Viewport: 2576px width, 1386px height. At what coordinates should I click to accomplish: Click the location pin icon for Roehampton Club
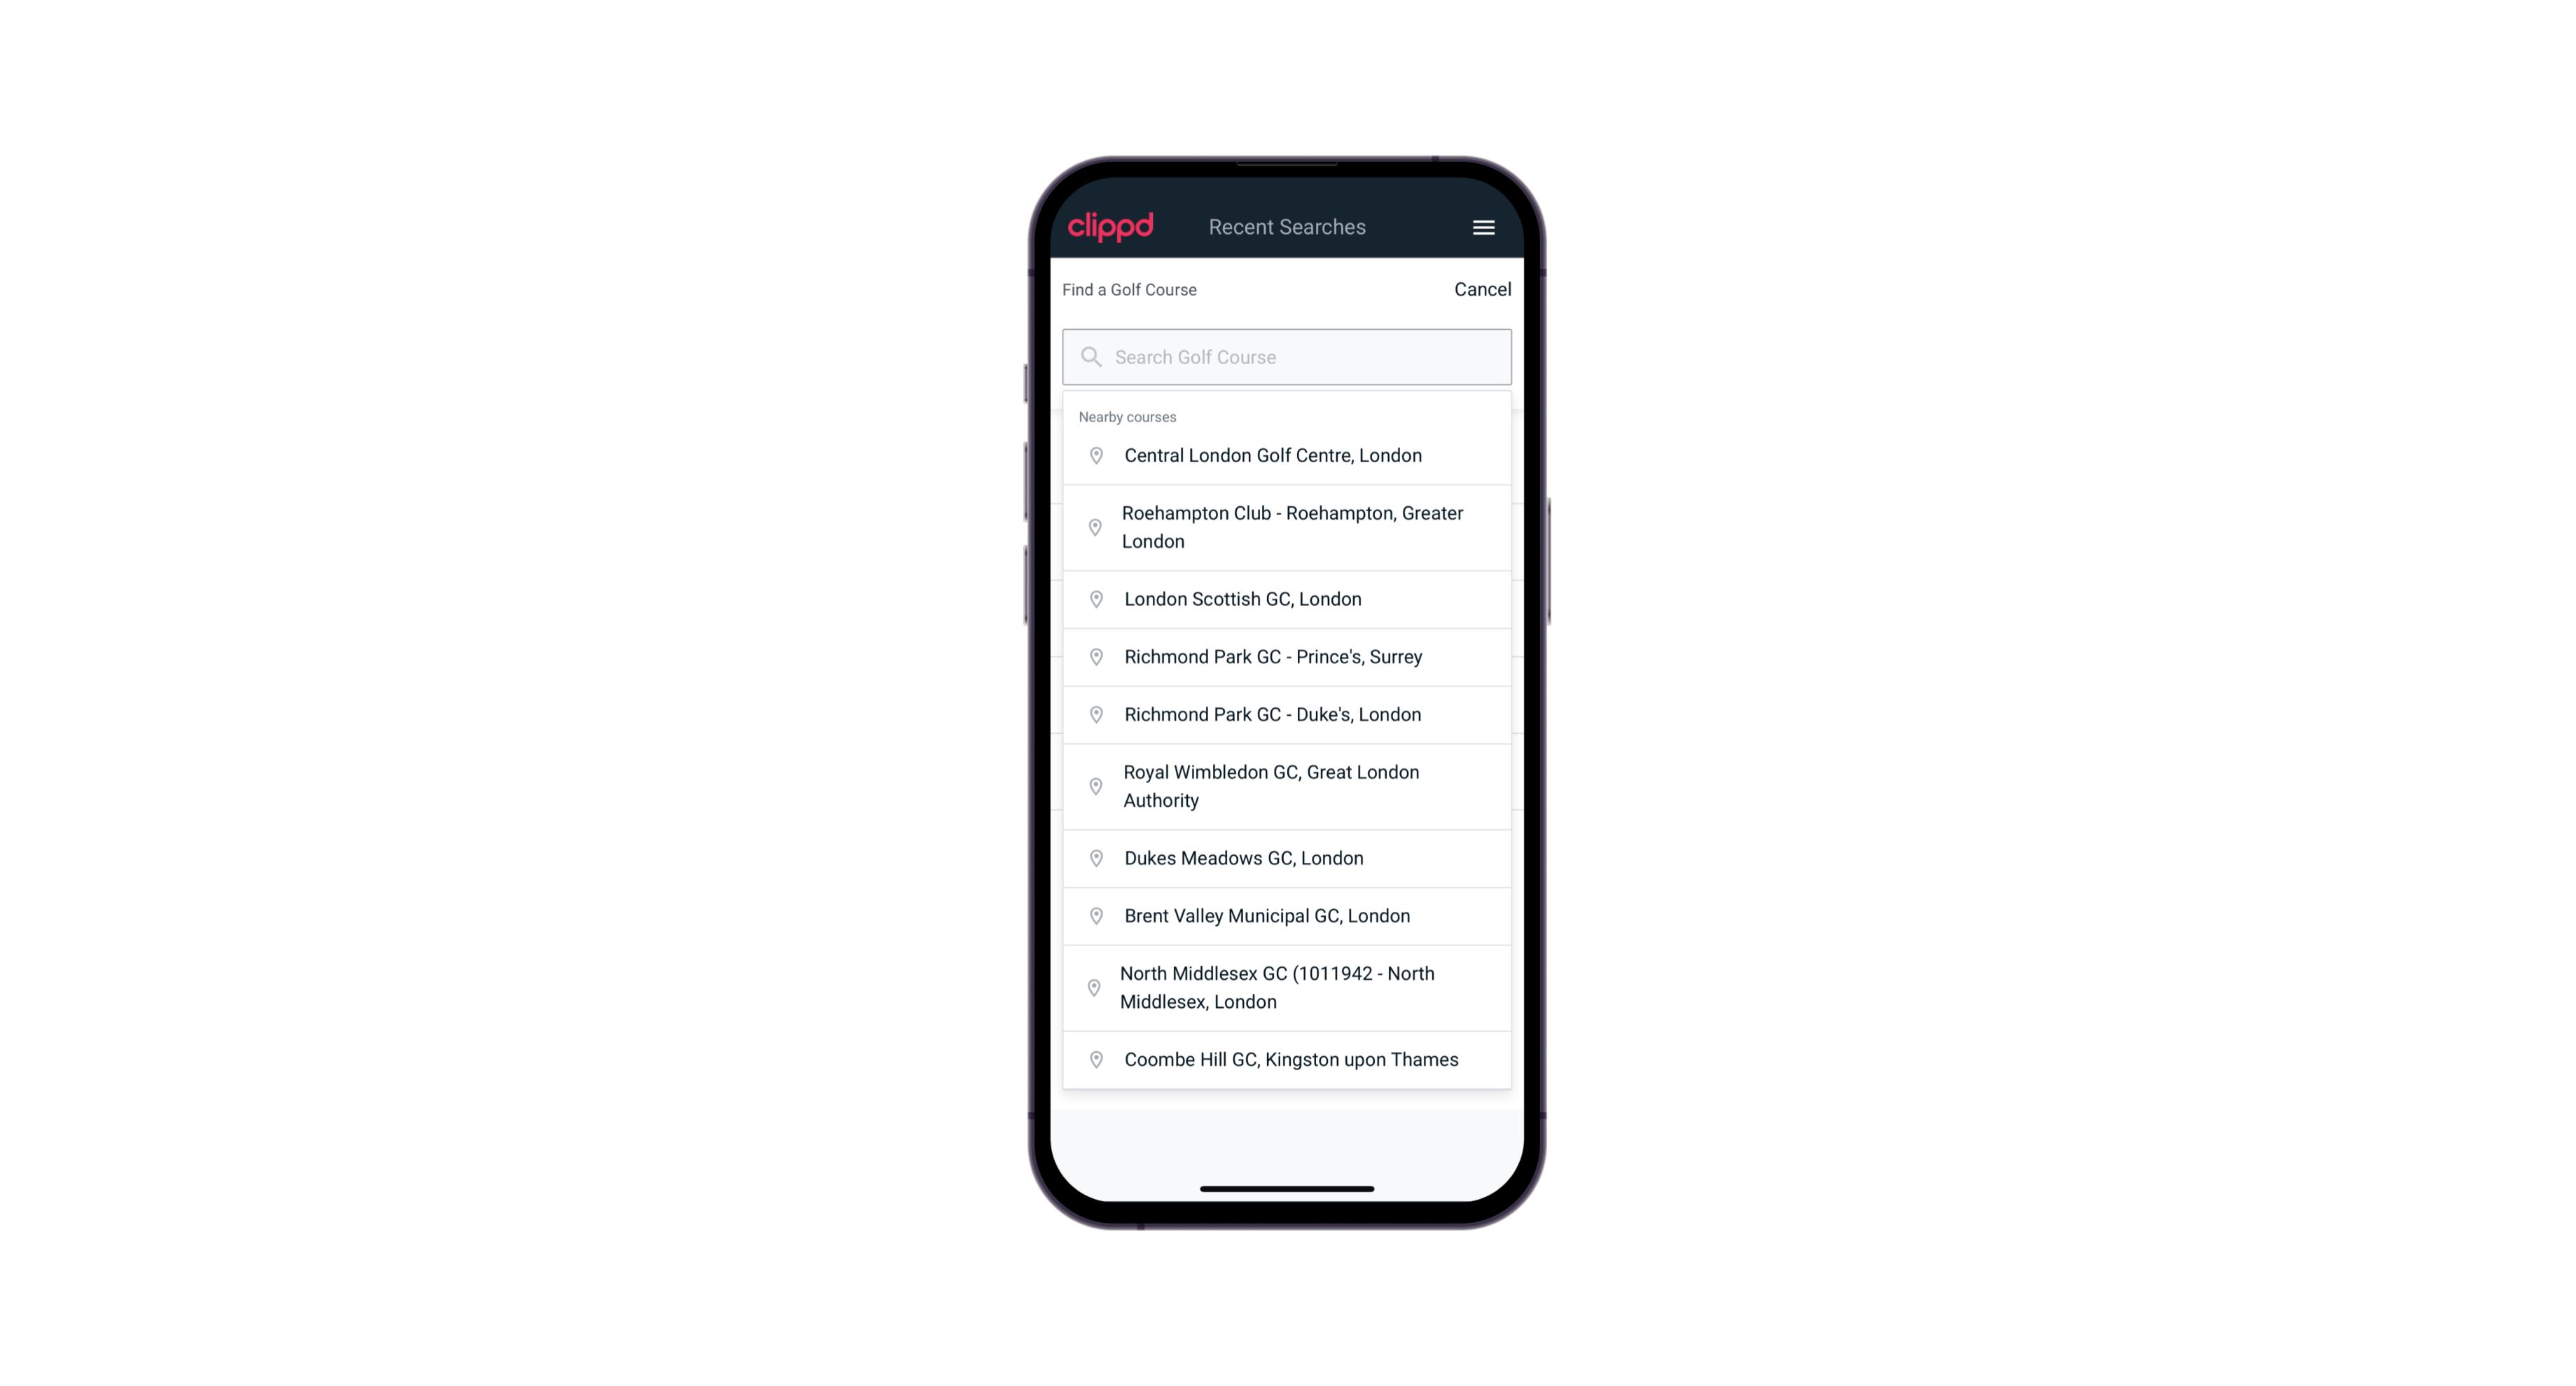click(1092, 527)
